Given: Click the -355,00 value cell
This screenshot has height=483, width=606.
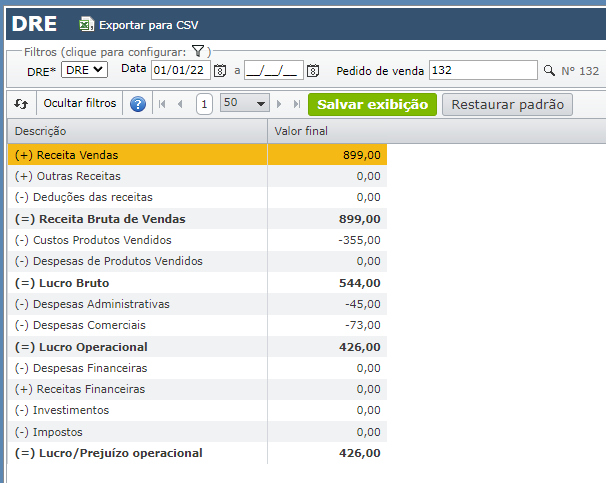Looking at the screenshot, I should point(327,240).
